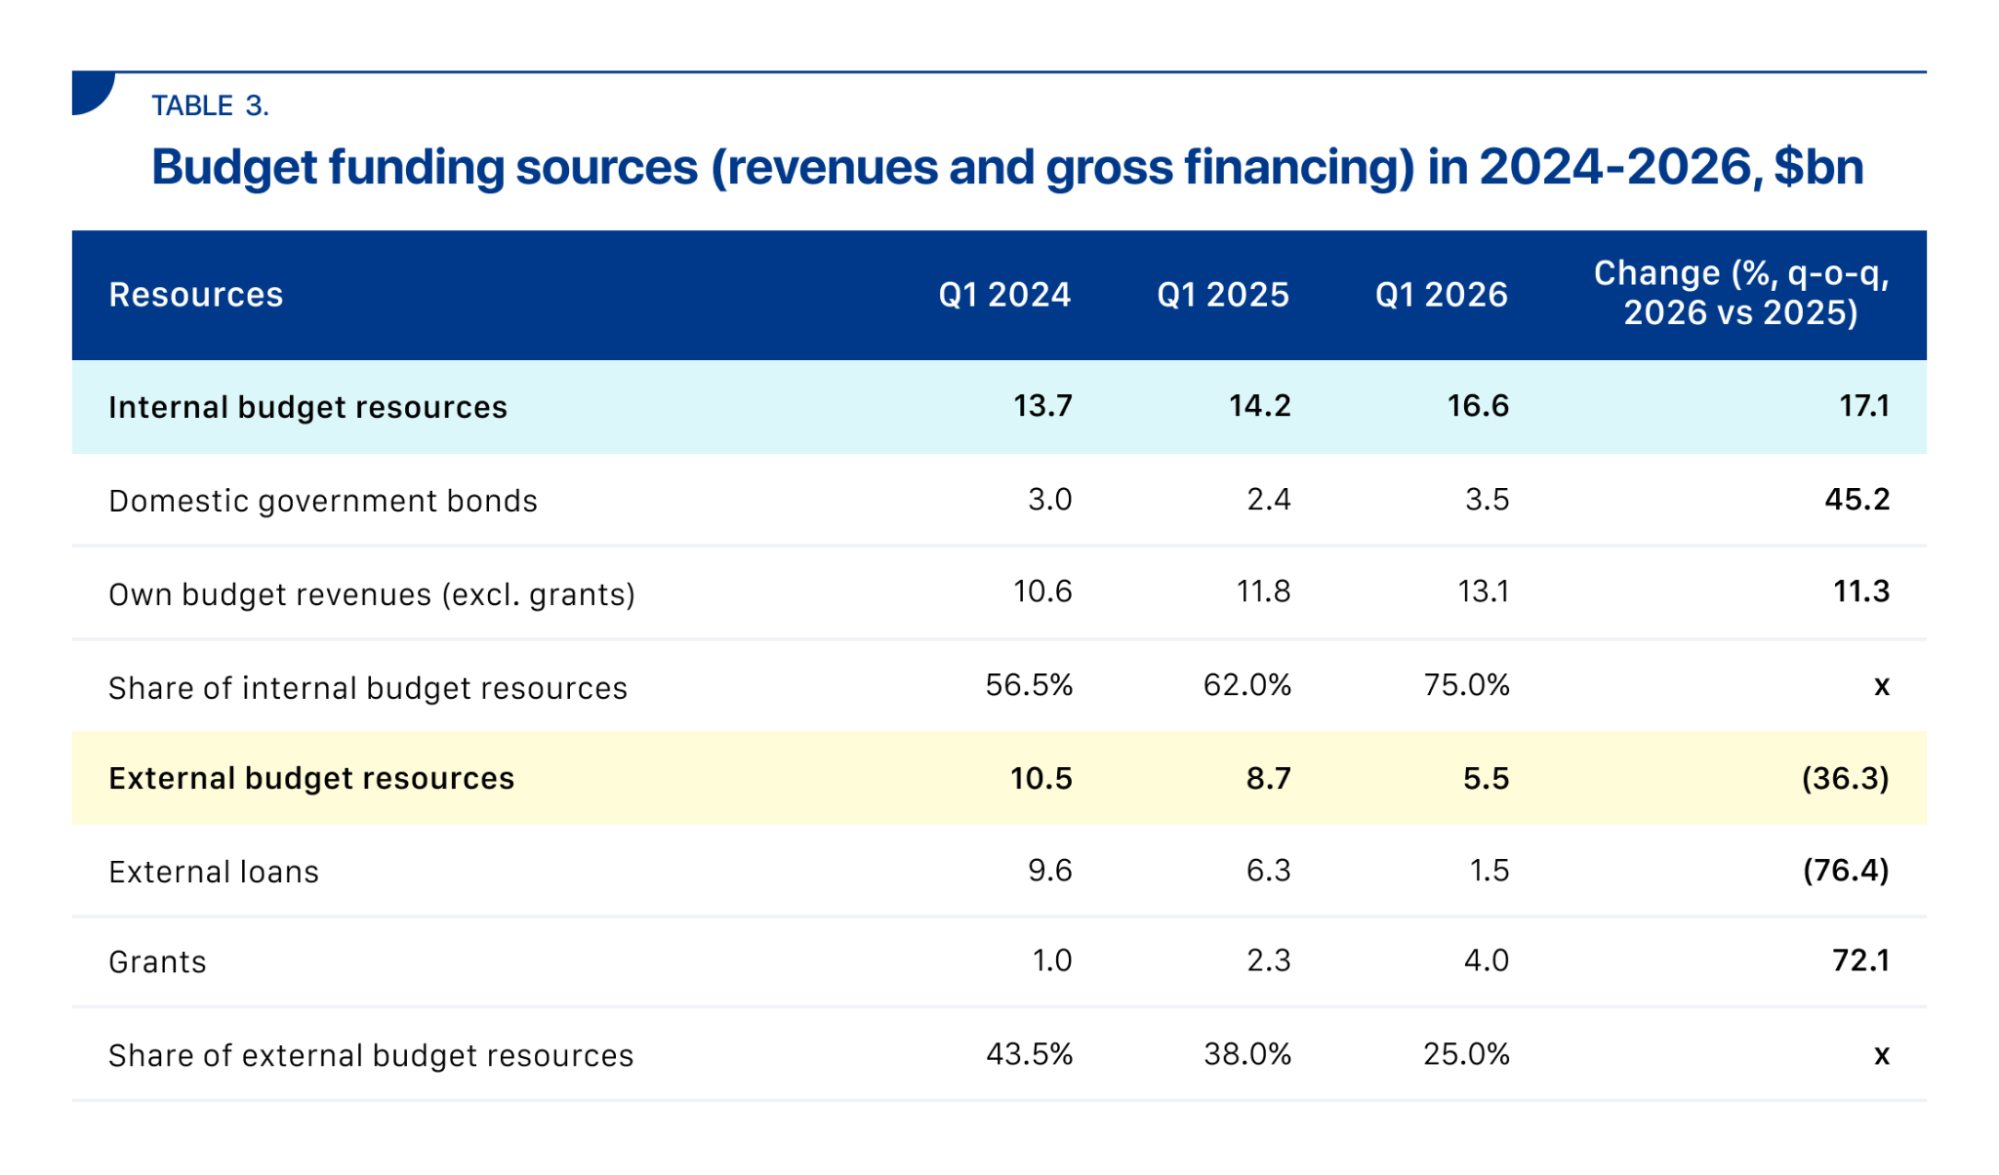
Task: Select the "Own budget revenues (excl. grants)" label
Action: tap(372, 595)
